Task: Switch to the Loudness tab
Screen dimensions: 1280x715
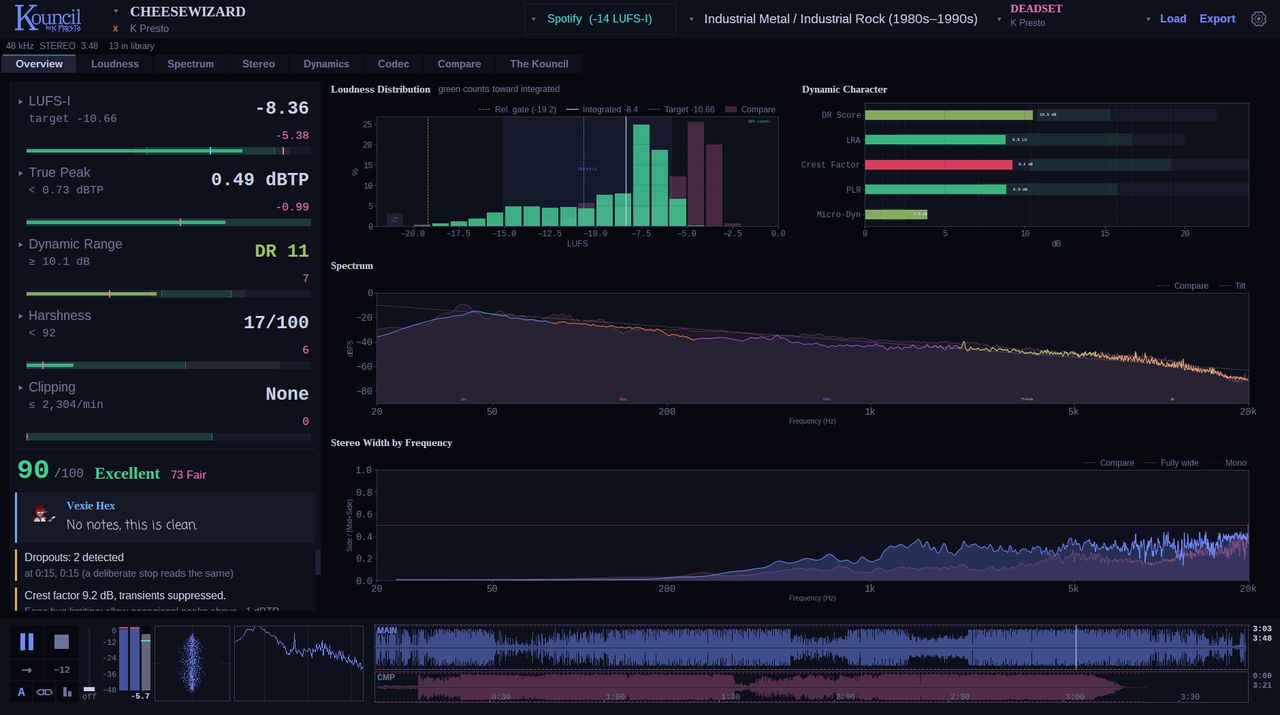Action: coord(115,64)
